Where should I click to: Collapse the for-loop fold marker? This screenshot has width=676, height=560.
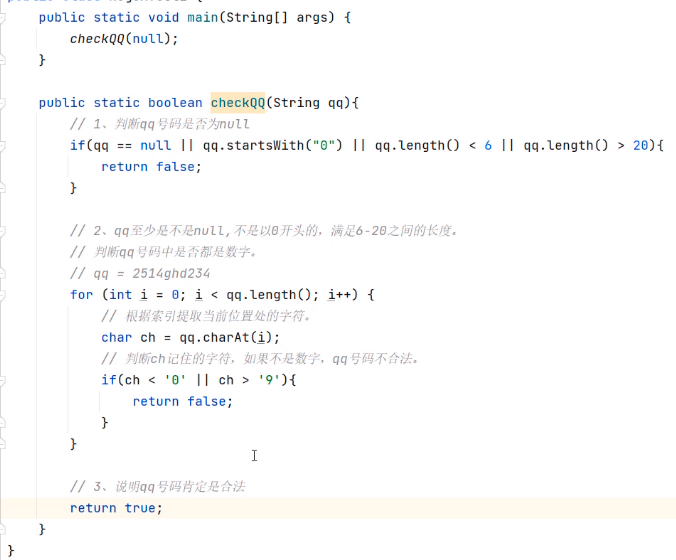click(x=2, y=295)
